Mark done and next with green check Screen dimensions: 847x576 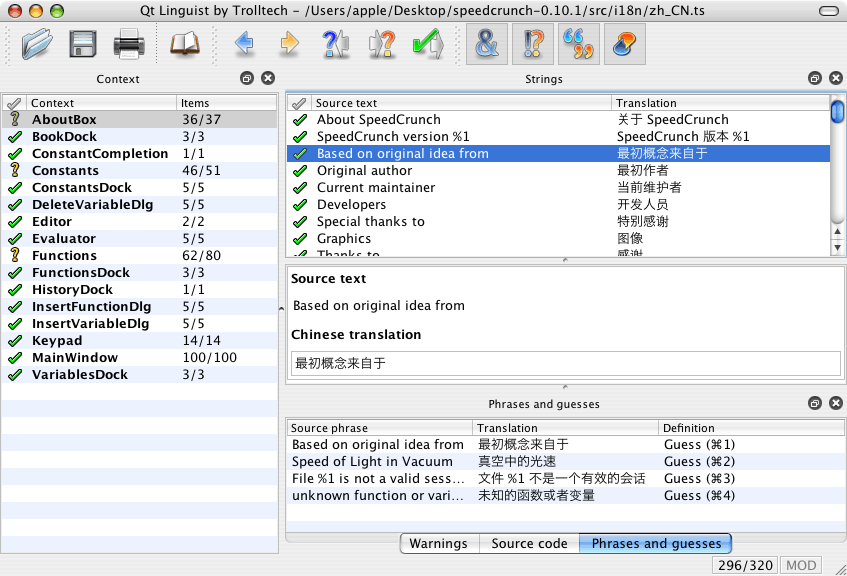pyautogui.click(x=428, y=44)
